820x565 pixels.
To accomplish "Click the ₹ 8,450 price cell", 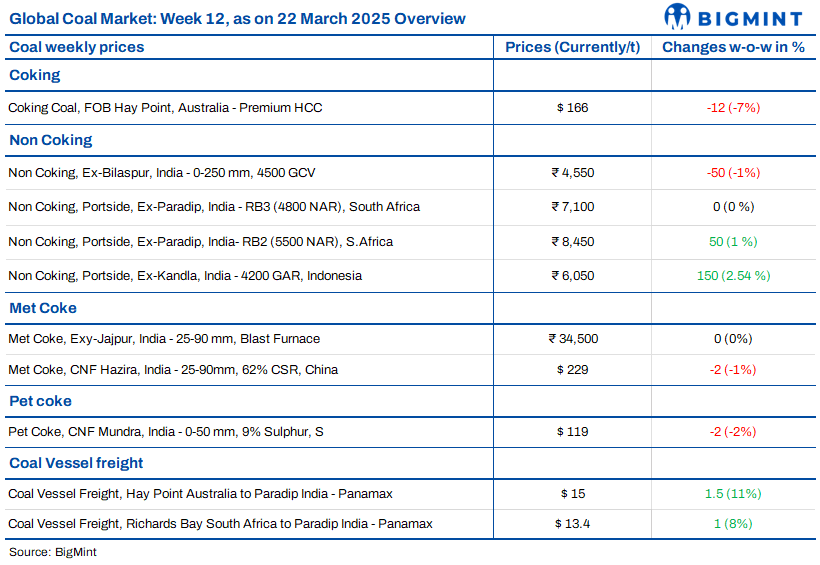I will point(572,241).
